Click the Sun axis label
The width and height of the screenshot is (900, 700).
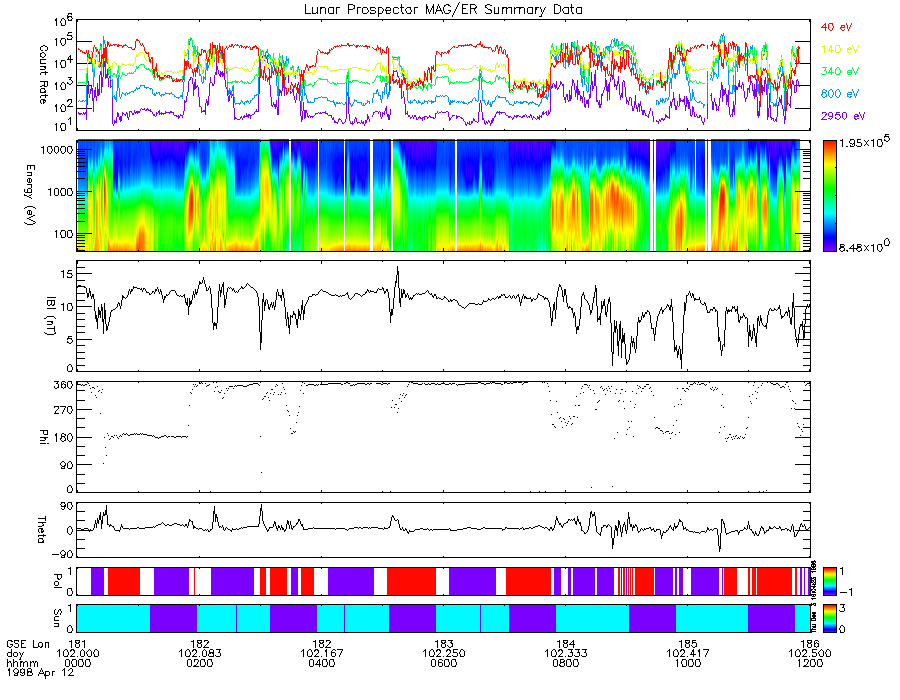[x=57, y=617]
